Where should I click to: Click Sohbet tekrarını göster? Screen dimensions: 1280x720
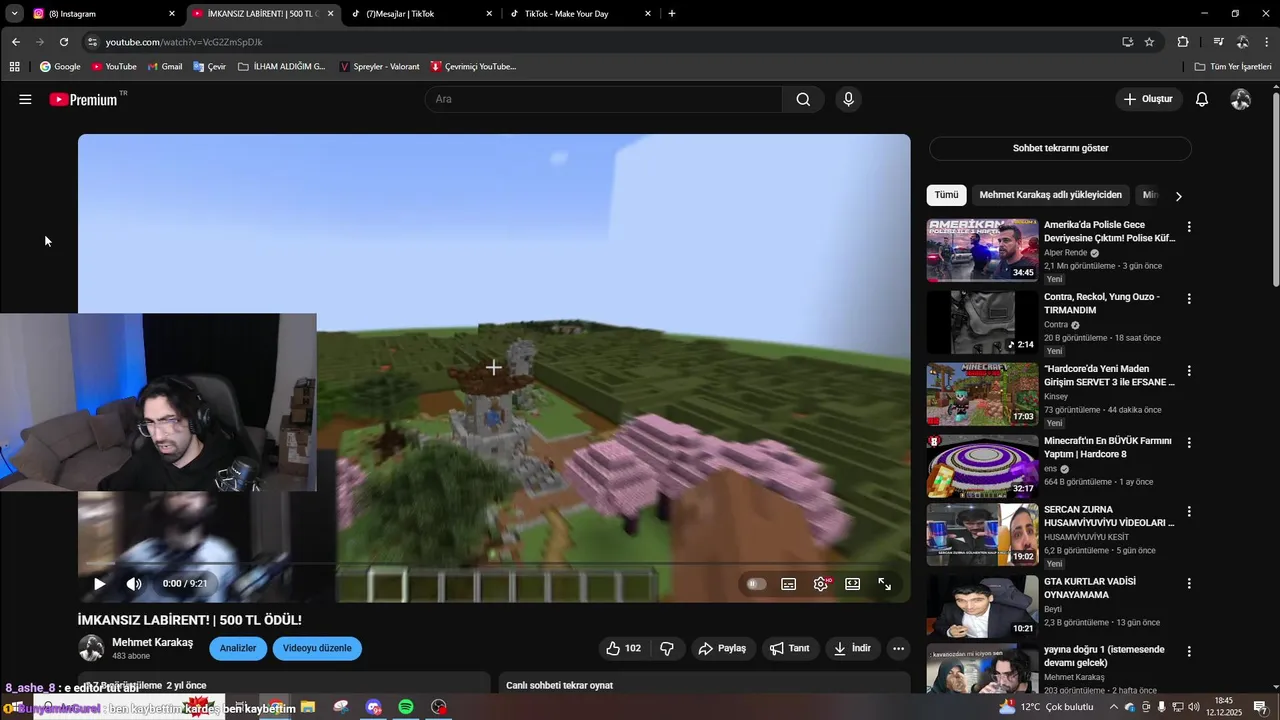tap(1060, 148)
